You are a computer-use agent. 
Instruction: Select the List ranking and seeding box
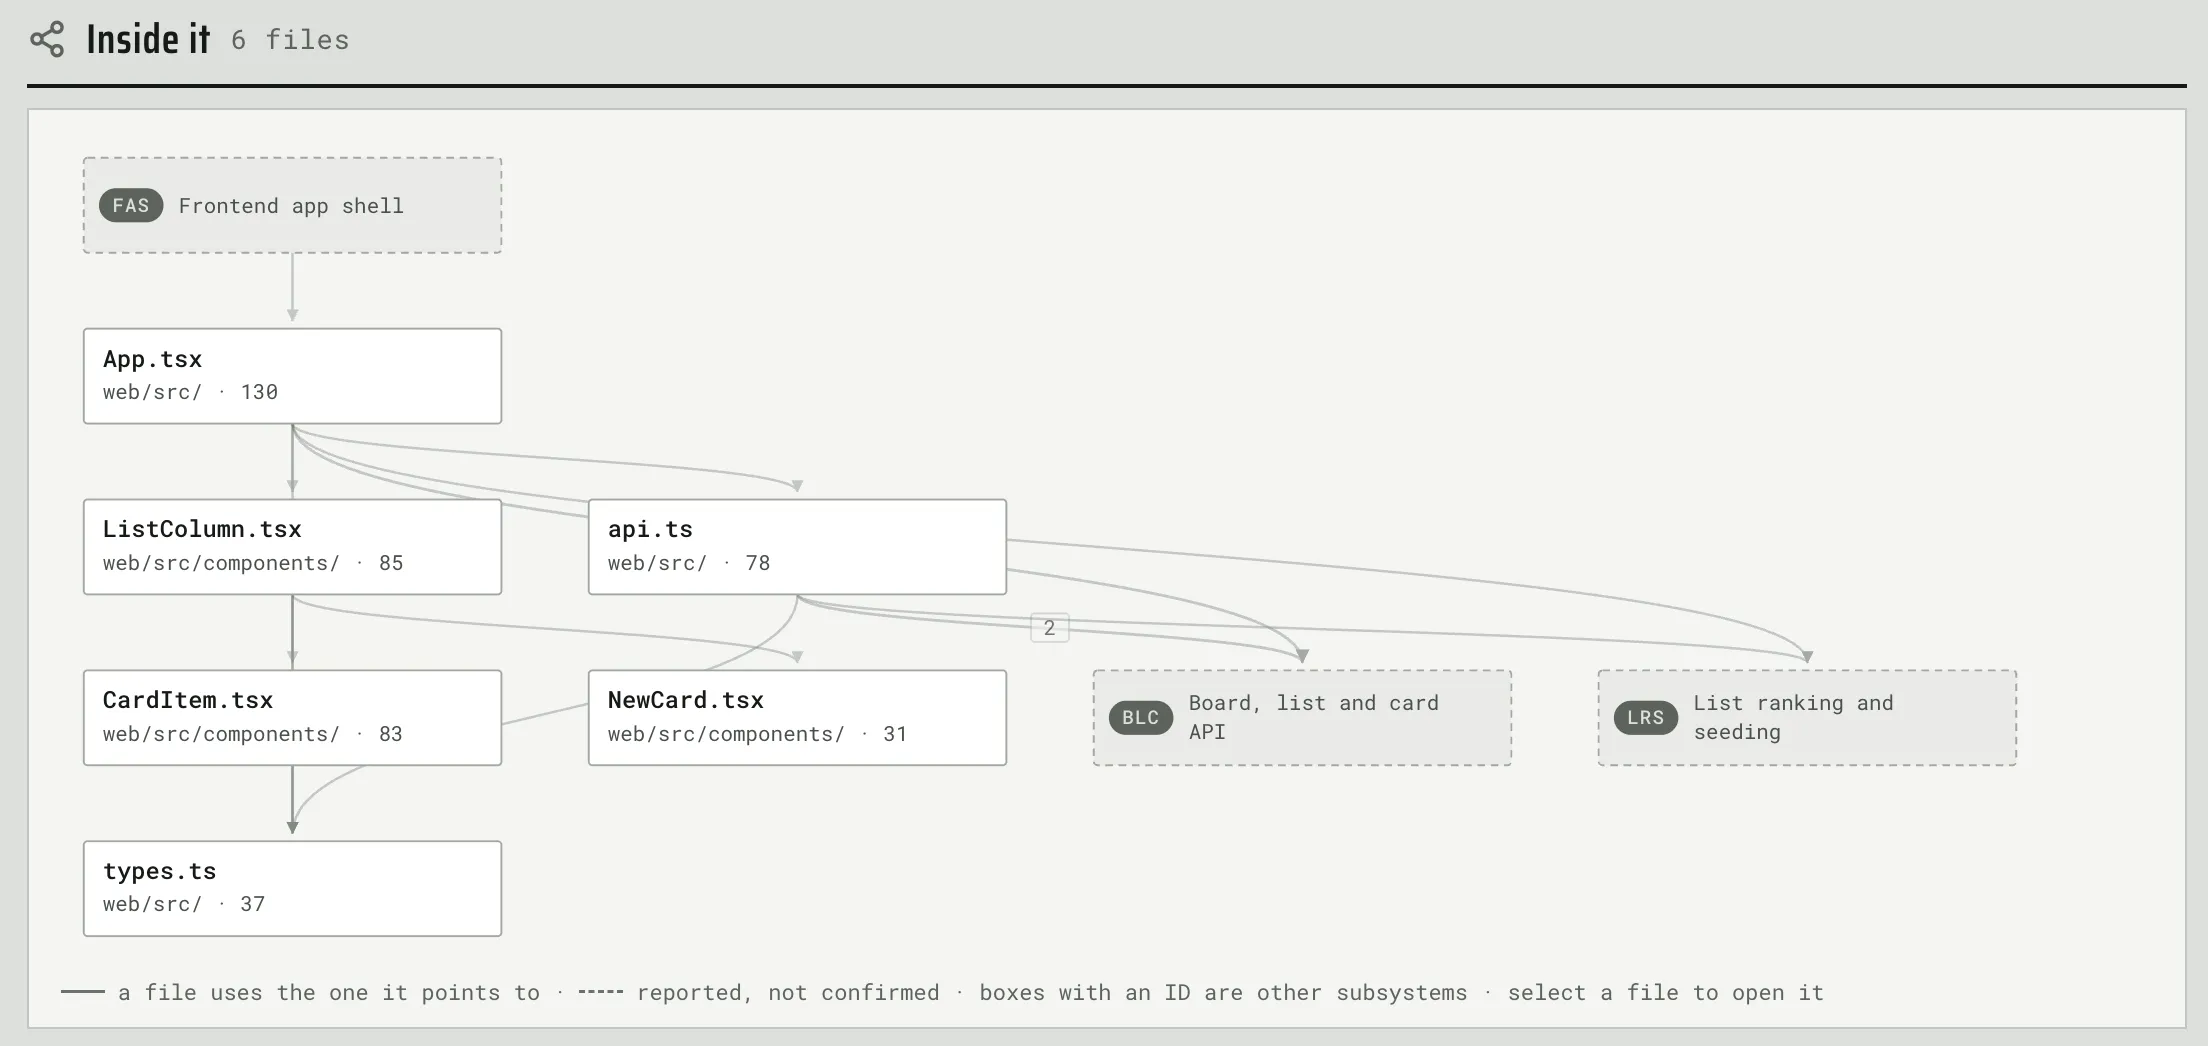pyautogui.click(x=1807, y=718)
